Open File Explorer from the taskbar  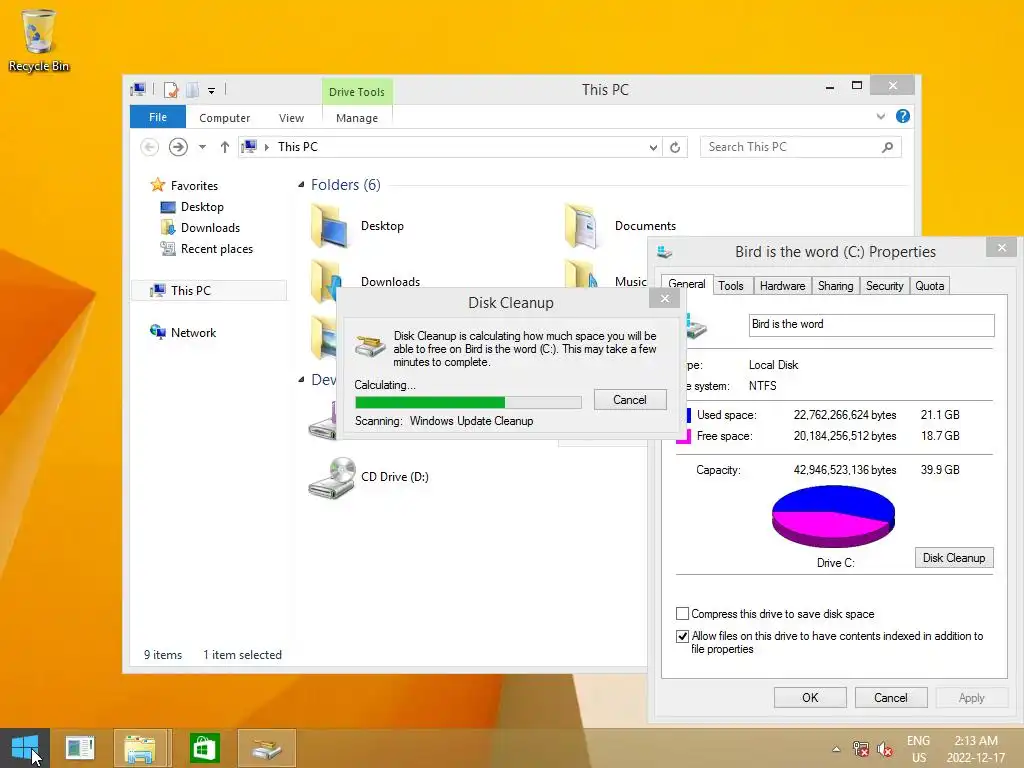click(140, 748)
